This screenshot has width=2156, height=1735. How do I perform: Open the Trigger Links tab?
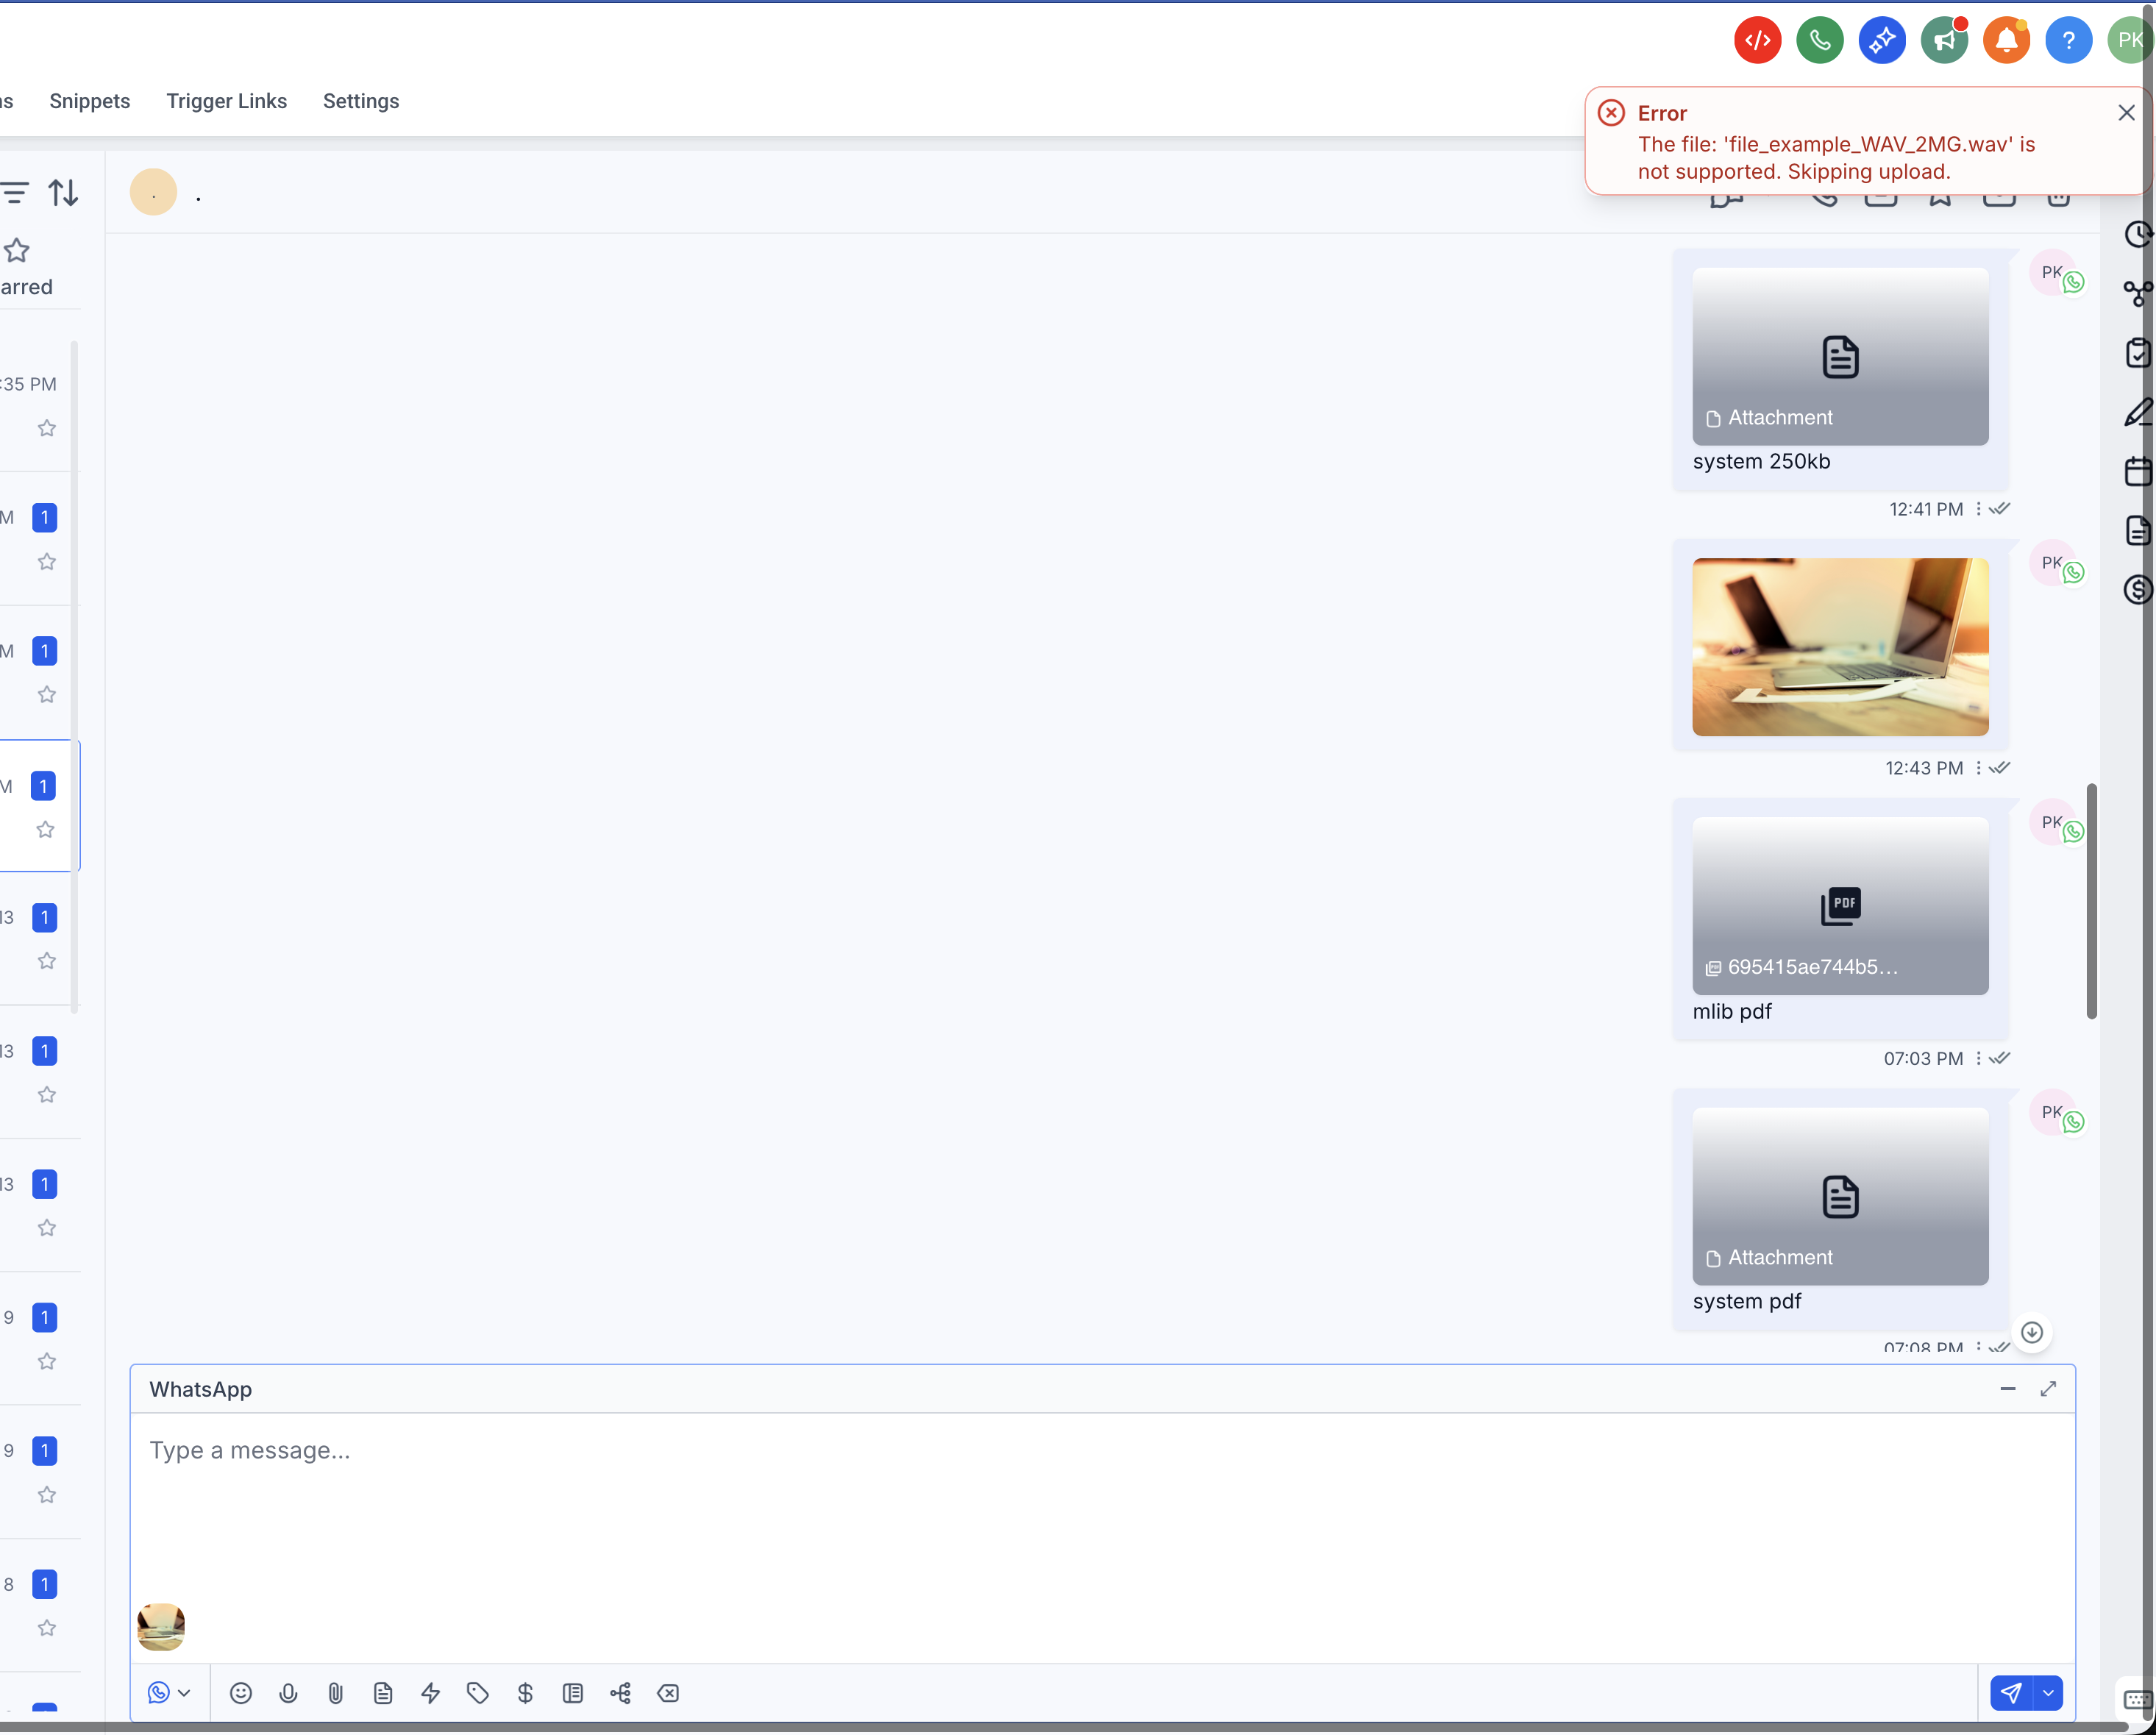[226, 101]
